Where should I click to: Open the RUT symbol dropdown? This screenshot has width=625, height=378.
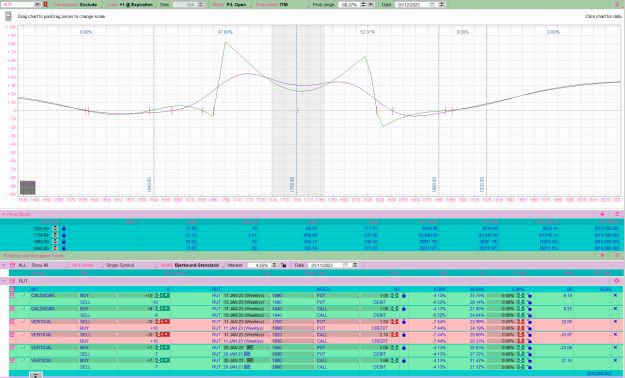(x=37, y=4)
